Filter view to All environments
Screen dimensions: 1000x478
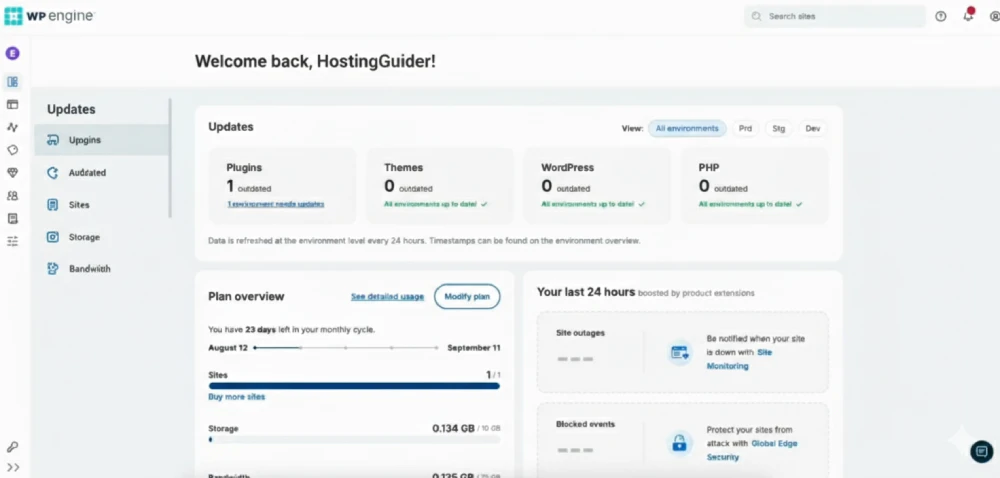pyautogui.click(x=687, y=129)
